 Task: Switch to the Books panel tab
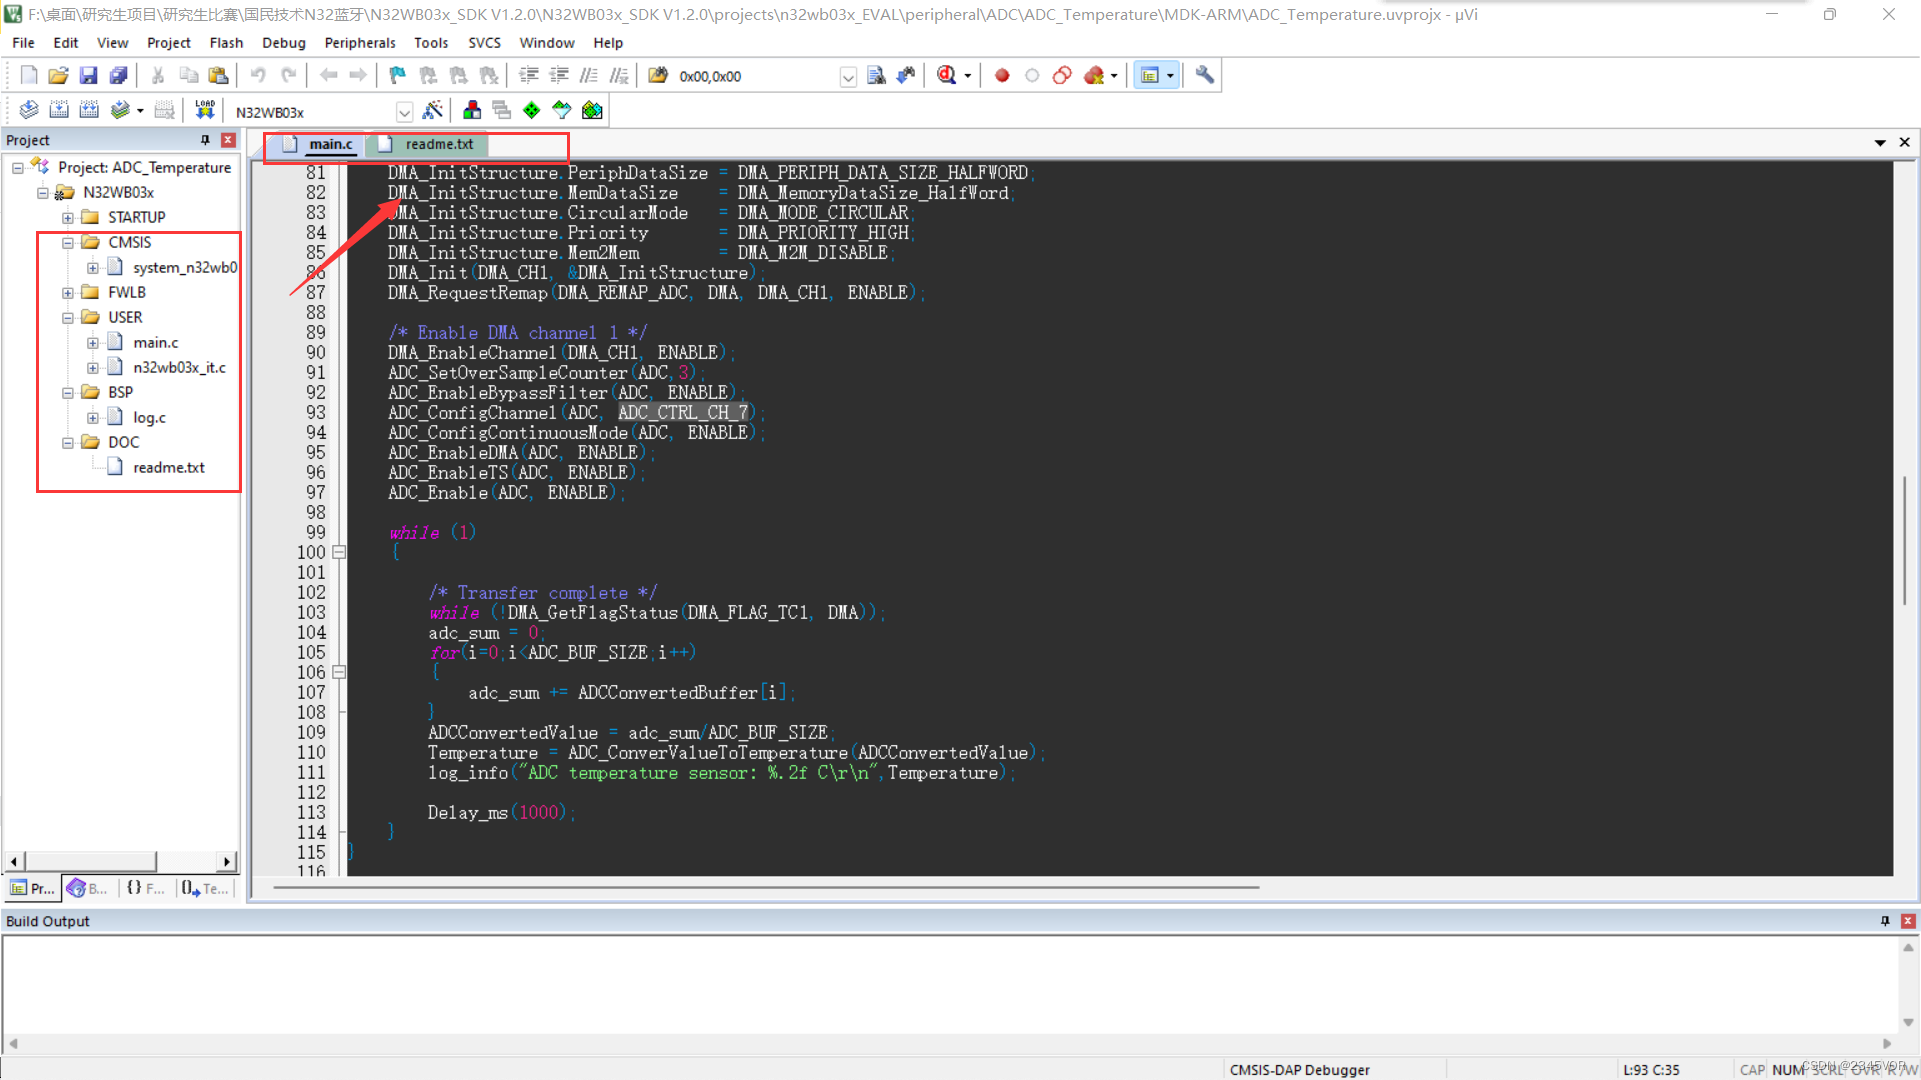click(88, 888)
